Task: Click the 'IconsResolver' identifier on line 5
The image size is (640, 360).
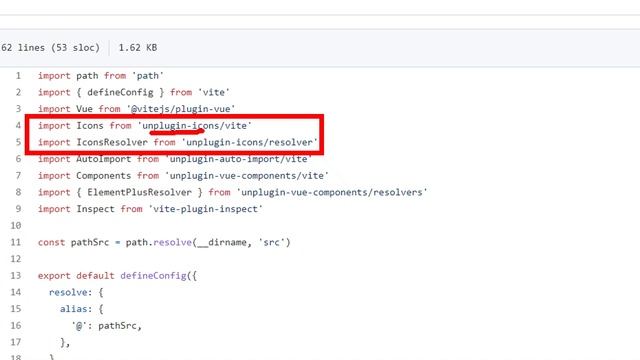Action: 112,142
